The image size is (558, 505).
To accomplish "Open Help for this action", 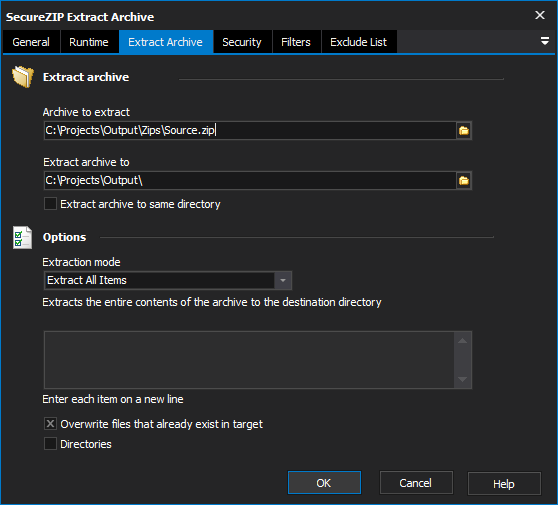I will 504,484.
